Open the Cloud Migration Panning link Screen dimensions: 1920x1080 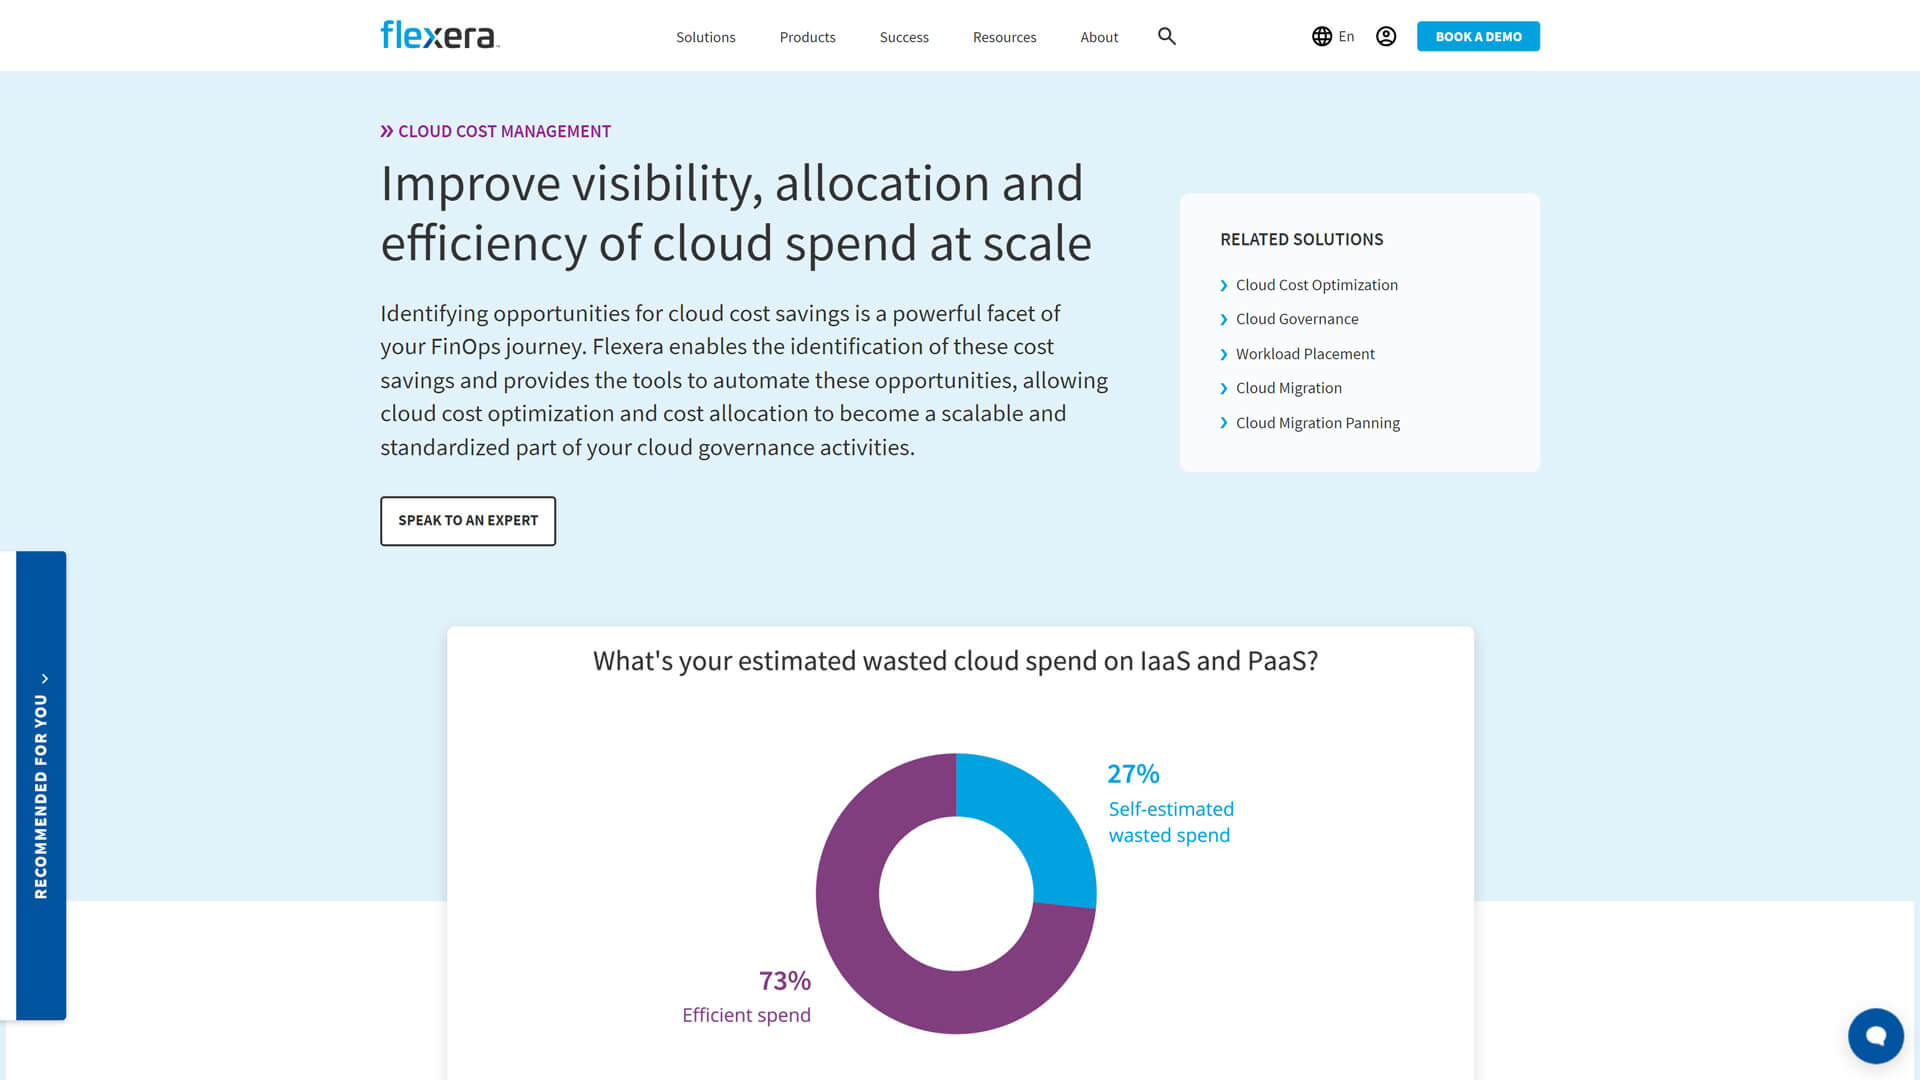point(1317,422)
